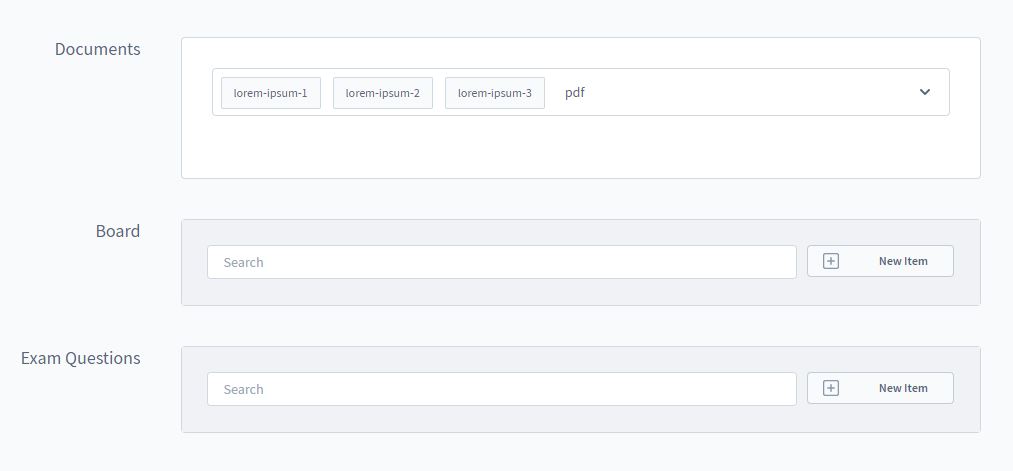Click the Search placeholder text in Exam Questions
The image size is (1013, 471).
pos(244,389)
